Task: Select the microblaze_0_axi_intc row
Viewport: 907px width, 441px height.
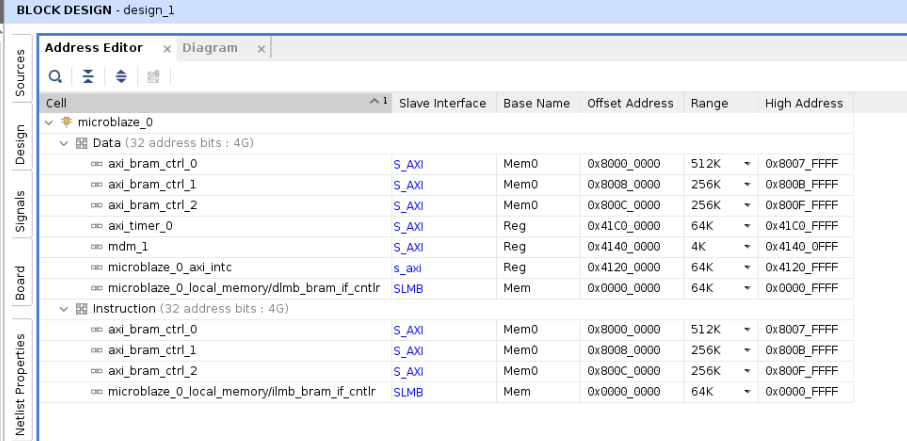Action: 447,267
